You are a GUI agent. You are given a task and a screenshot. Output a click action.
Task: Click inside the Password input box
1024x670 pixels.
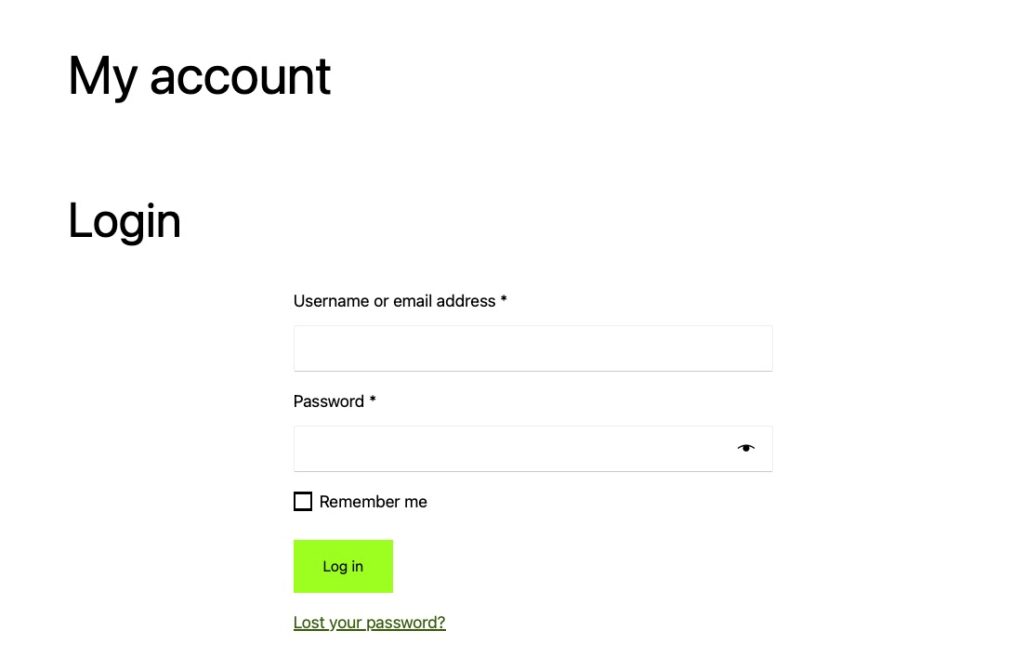point(510,448)
